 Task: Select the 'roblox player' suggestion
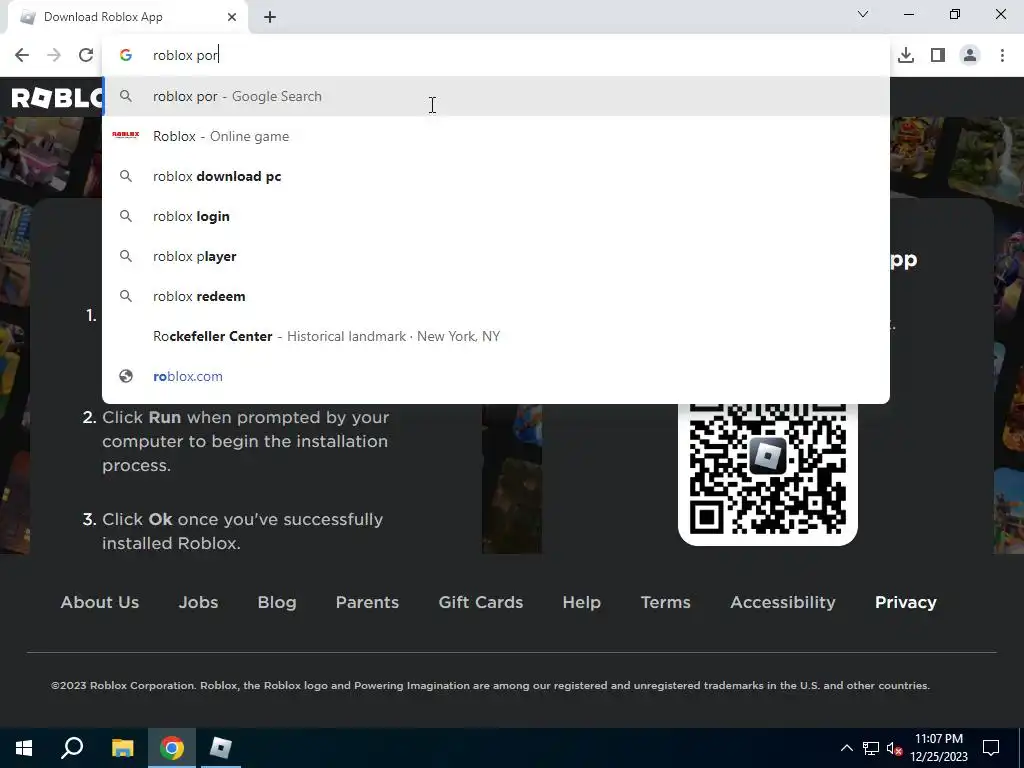tap(496, 256)
